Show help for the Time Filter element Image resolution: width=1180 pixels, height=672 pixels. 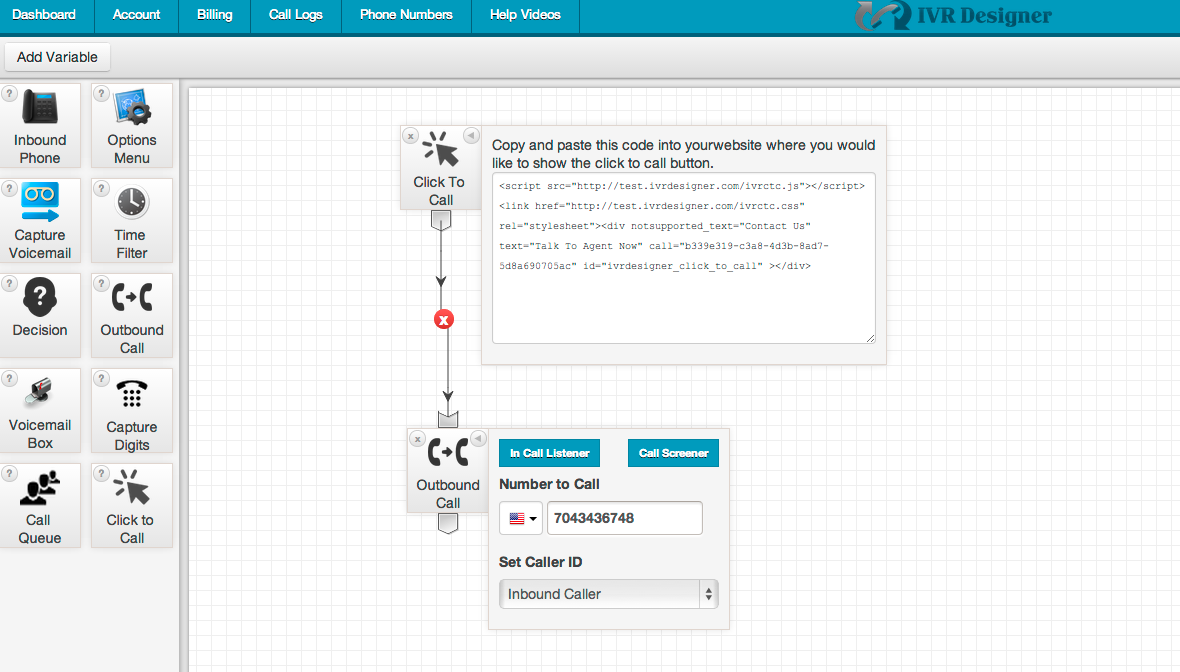(101, 188)
